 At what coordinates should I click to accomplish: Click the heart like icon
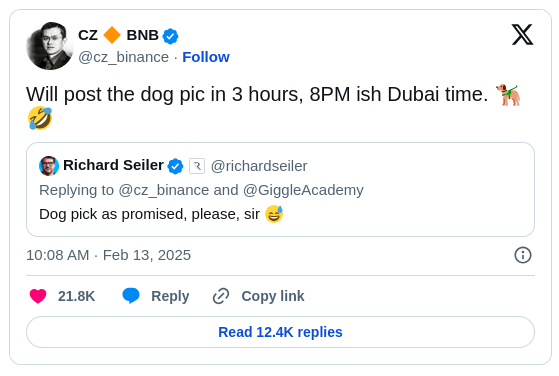pos(38,296)
